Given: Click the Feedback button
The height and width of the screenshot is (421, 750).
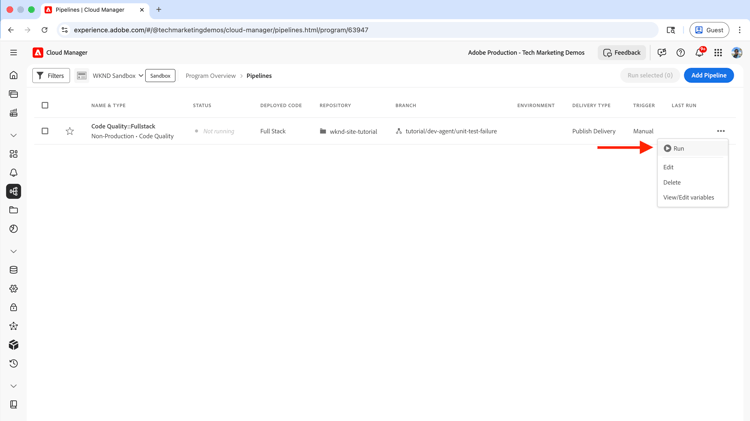Looking at the screenshot, I should (621, 53).
